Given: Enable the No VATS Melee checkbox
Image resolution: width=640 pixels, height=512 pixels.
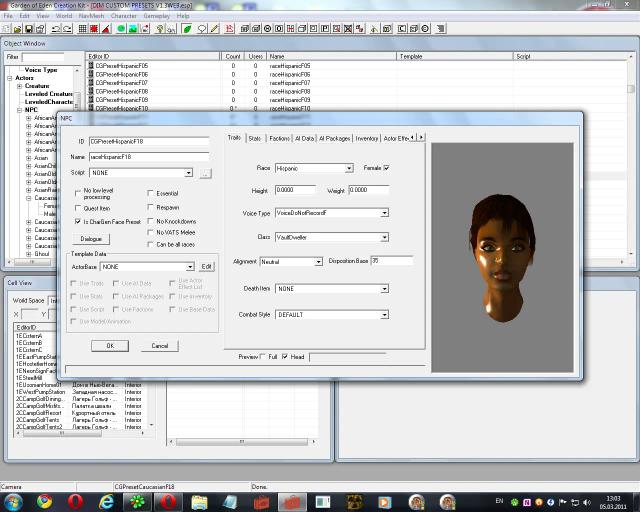Looking at the screenshot, I should point(150,232).
